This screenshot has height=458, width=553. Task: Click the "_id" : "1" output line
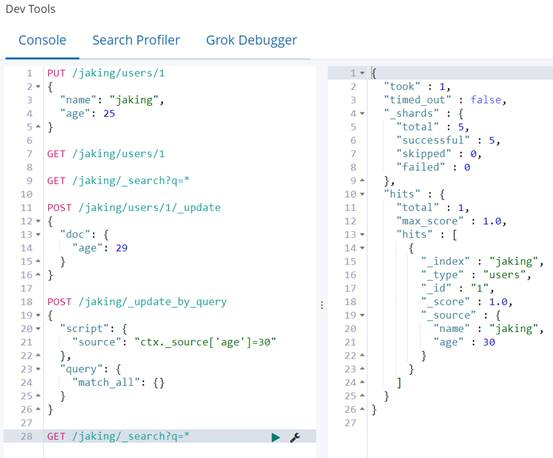pos(457,289)
